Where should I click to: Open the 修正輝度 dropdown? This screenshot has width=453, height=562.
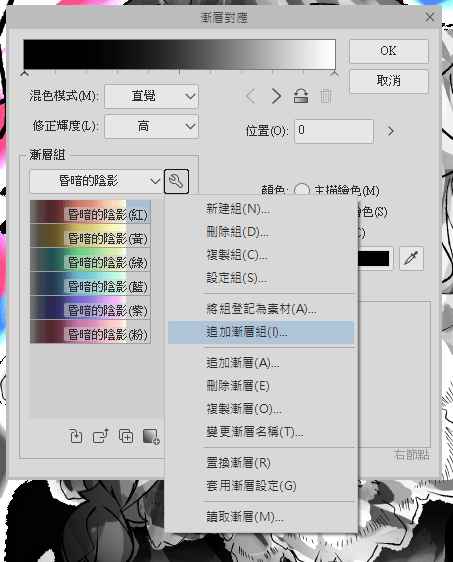[151, 126]
